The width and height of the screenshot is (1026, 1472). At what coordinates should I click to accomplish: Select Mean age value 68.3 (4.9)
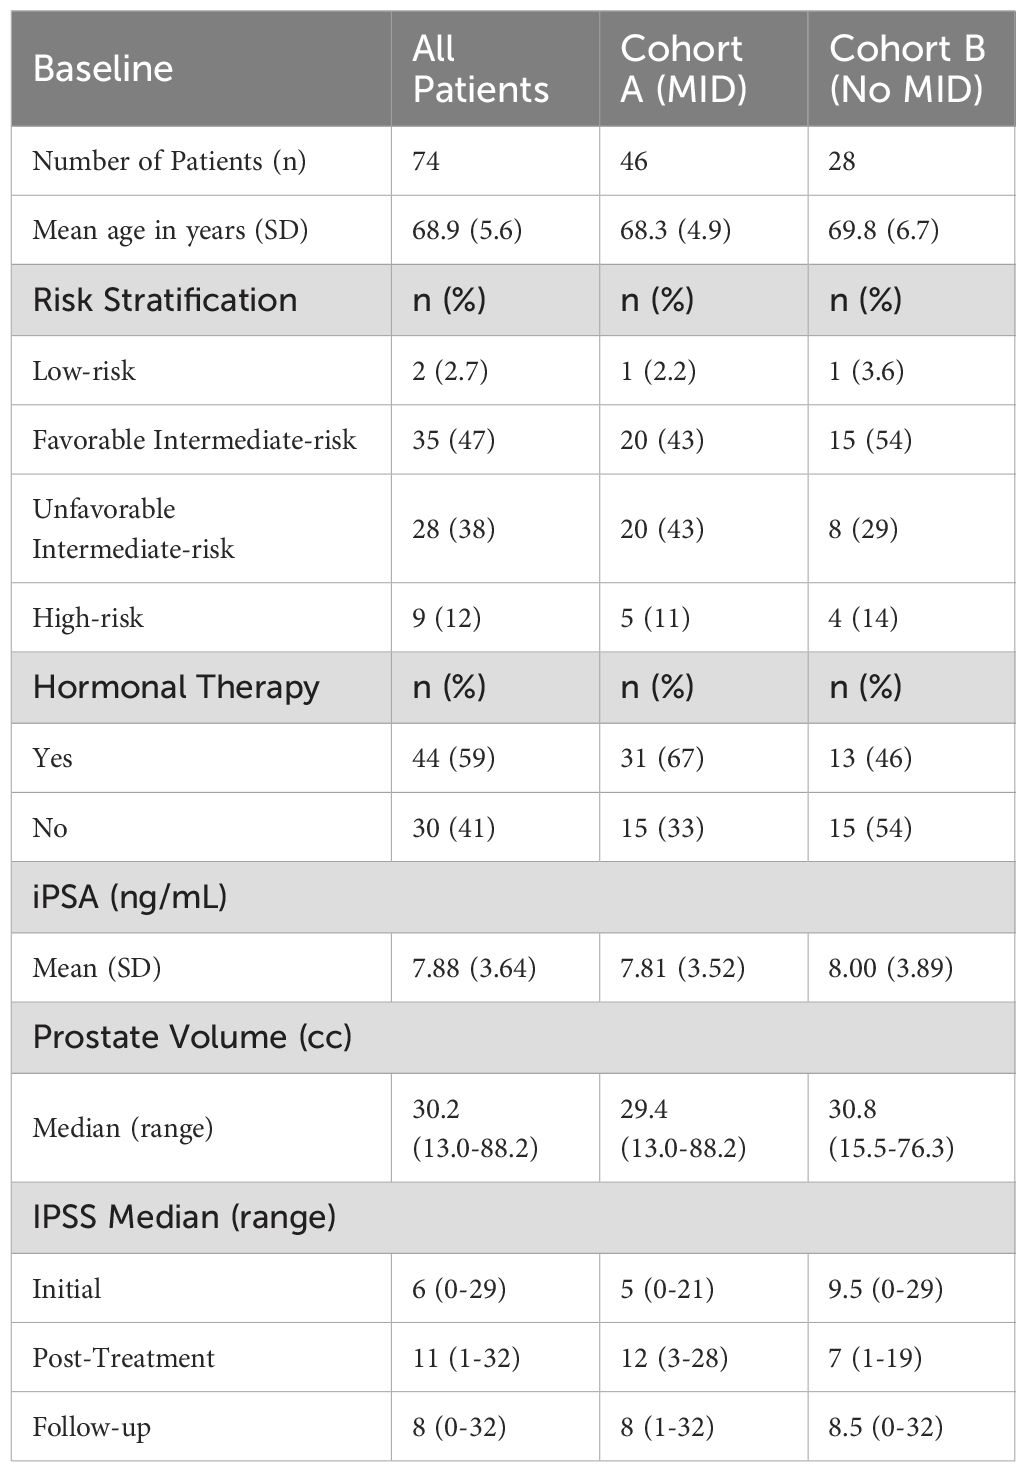[676, 230]
